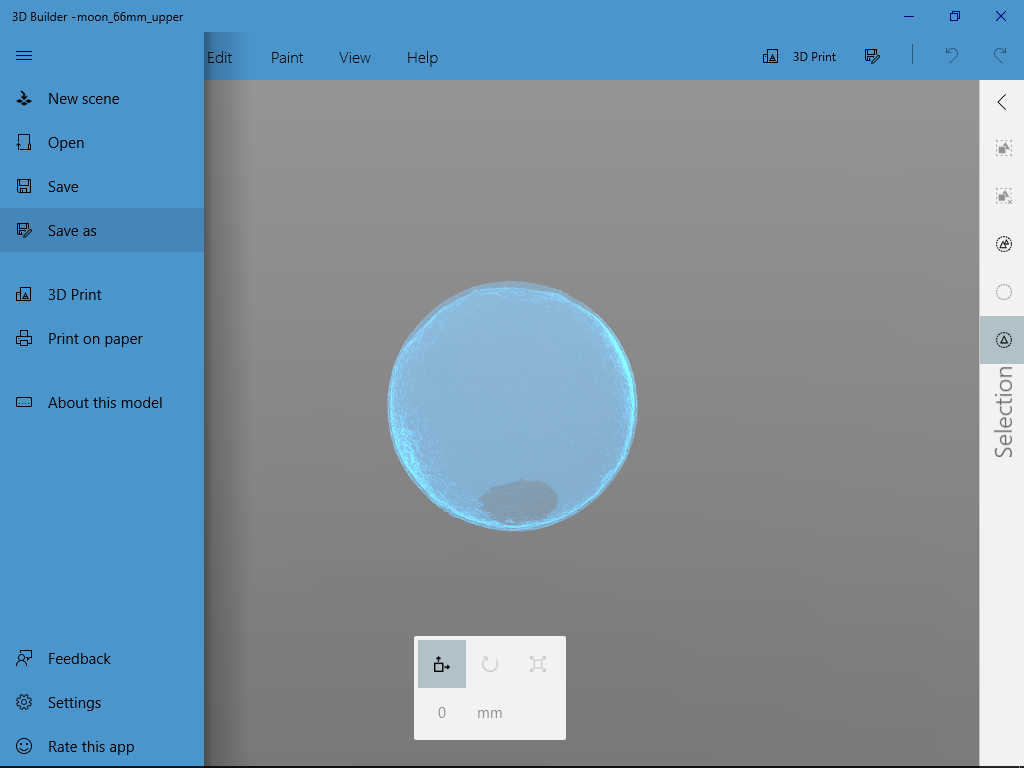Viewport: 1024px width, 768px height.
Task: Choose New scene from the sidebar
Action: pos(84,98)
